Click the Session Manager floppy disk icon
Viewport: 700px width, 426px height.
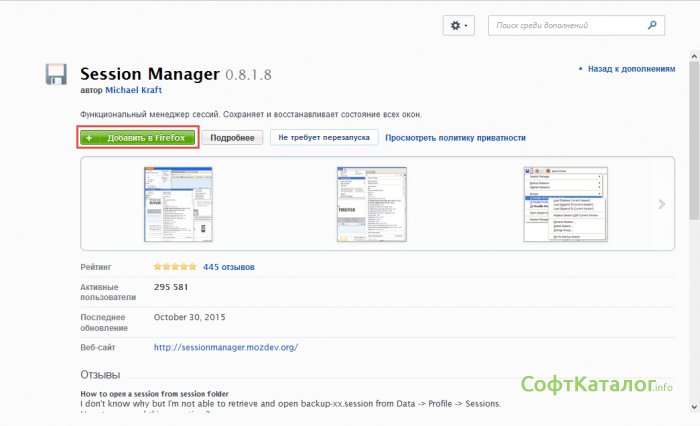click(56, 76)
